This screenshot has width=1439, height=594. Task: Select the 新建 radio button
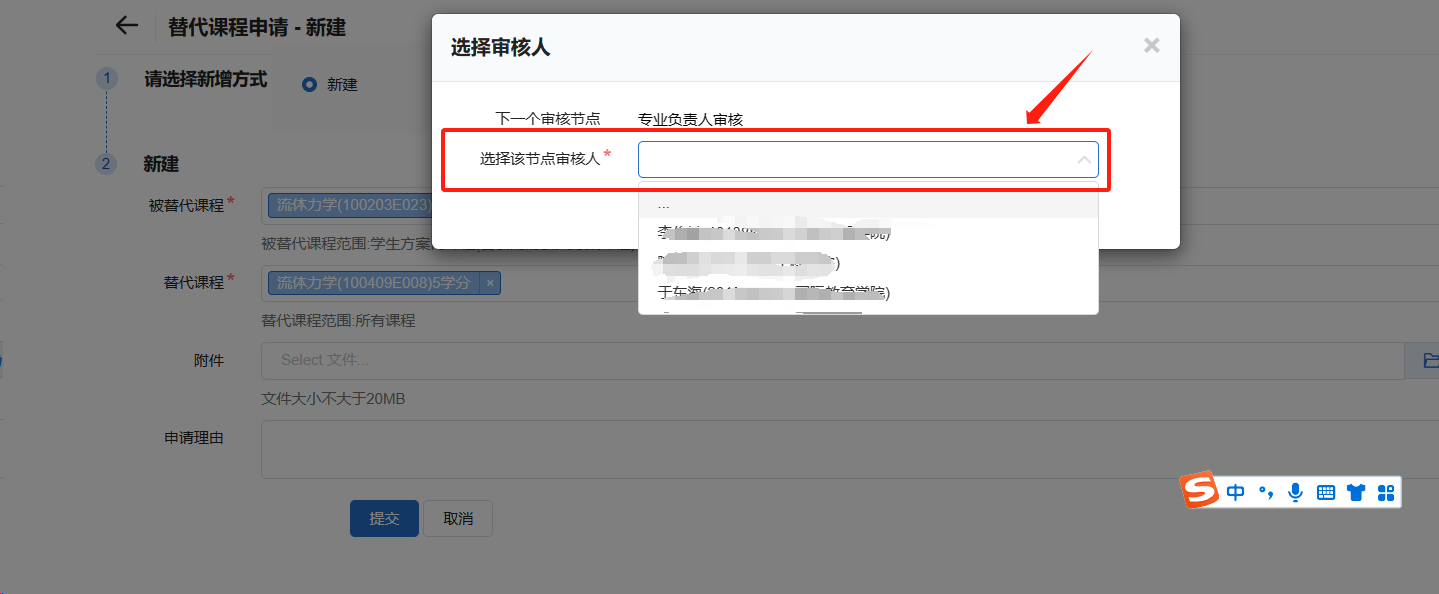(x=309, y=85)
